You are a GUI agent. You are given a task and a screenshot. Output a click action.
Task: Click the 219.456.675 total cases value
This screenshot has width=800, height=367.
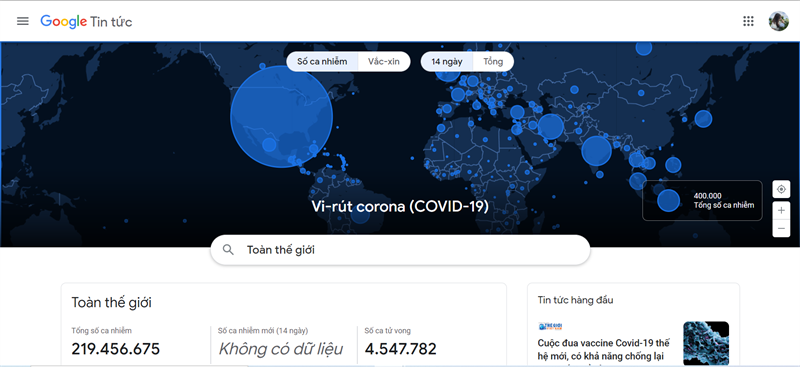(x=115, y=349)
